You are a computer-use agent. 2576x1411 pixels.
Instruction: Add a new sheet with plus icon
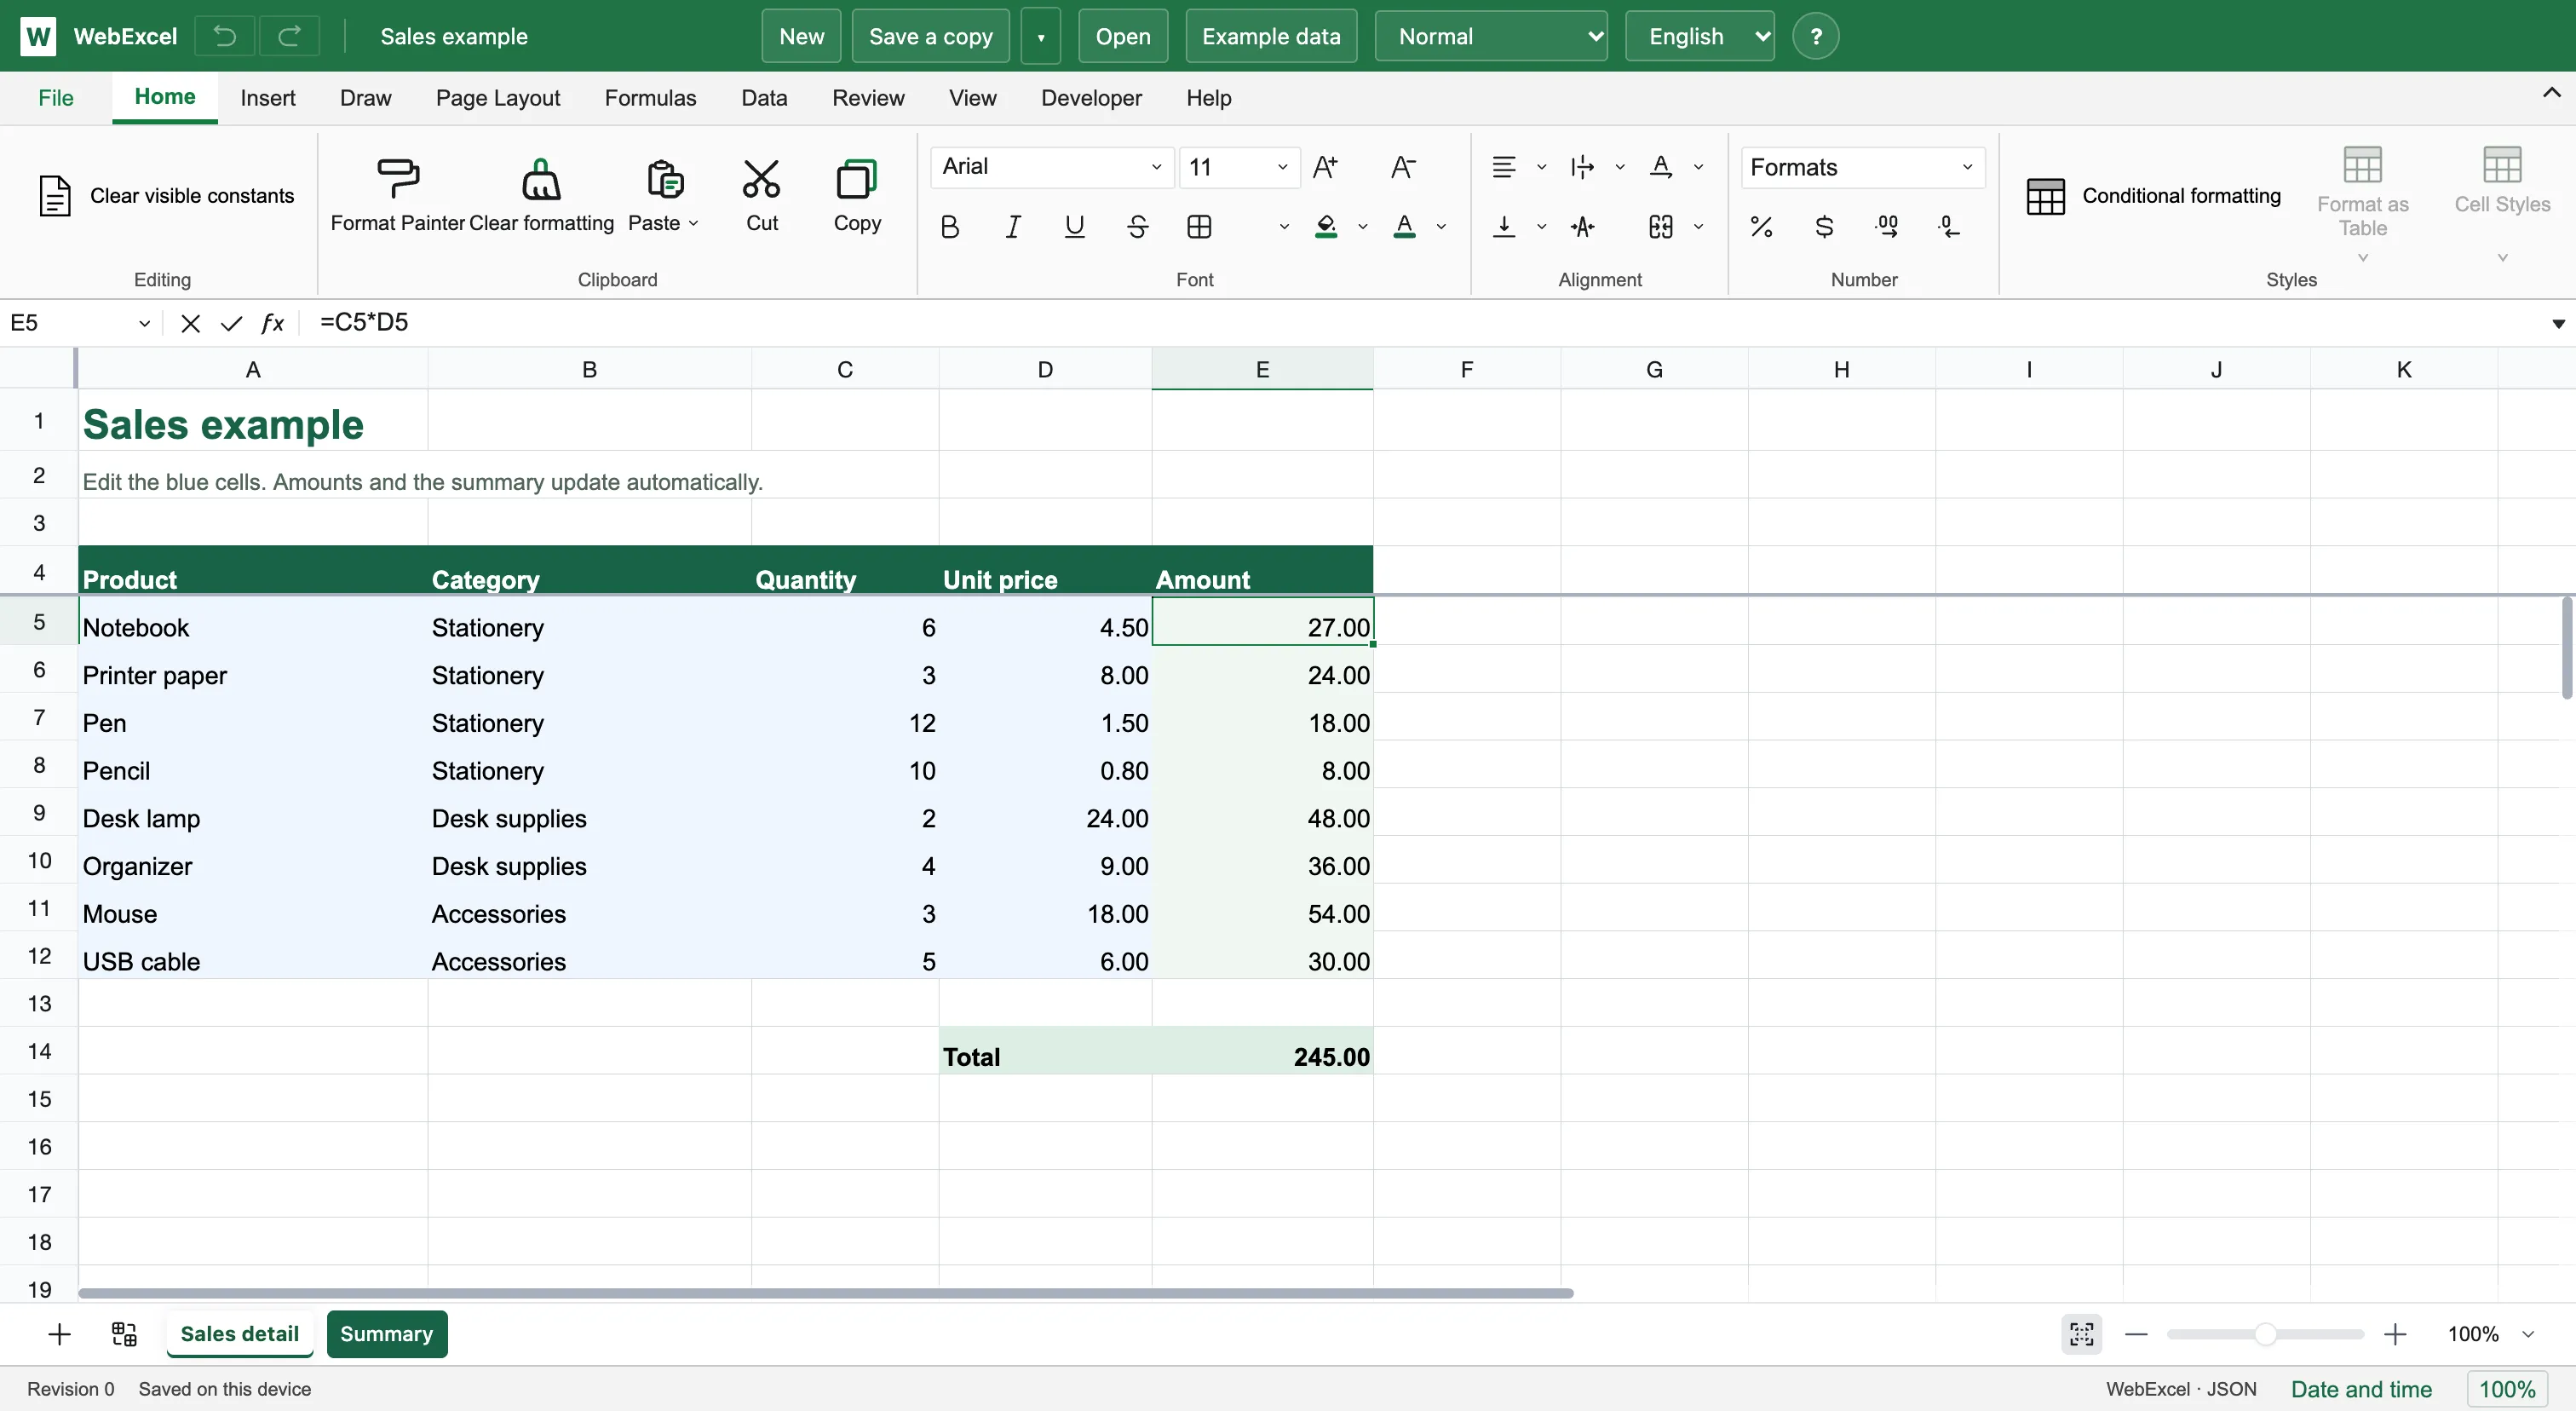[x=59, y=1334]
